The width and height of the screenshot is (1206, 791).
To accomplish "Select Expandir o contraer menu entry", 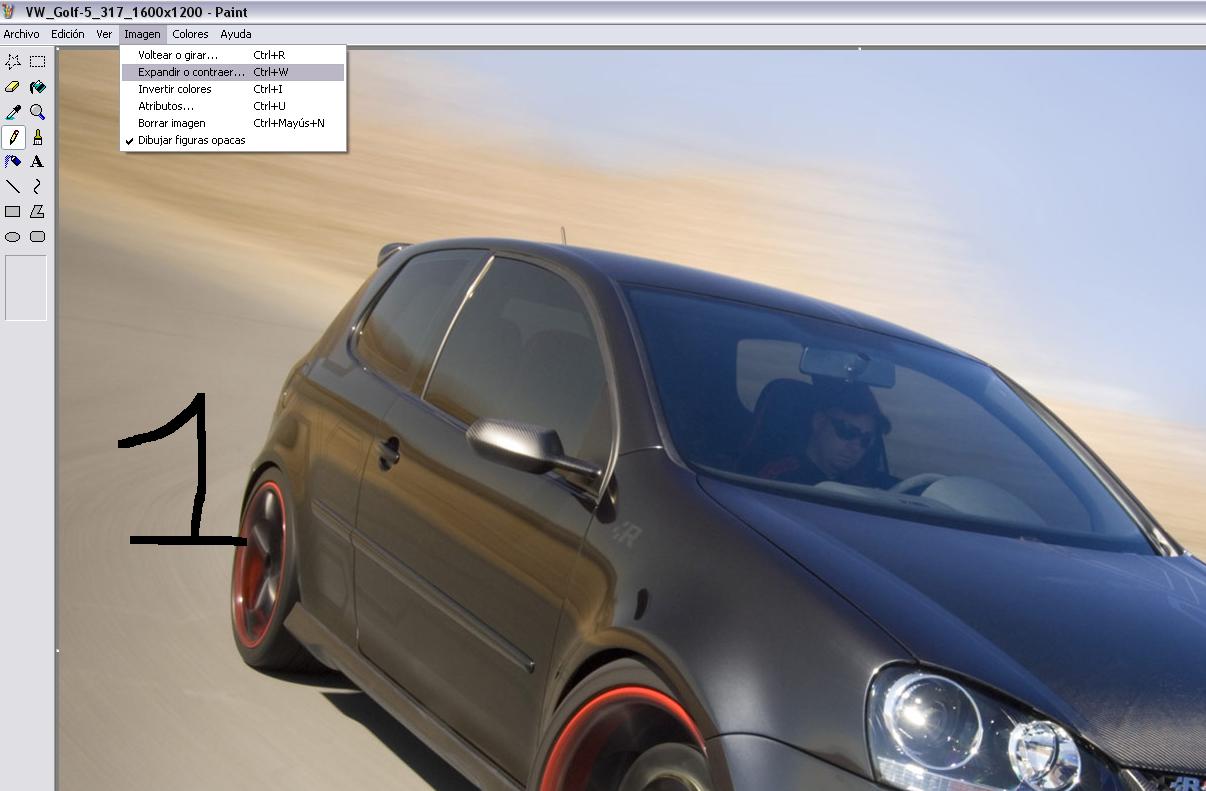I will point(233,72).
